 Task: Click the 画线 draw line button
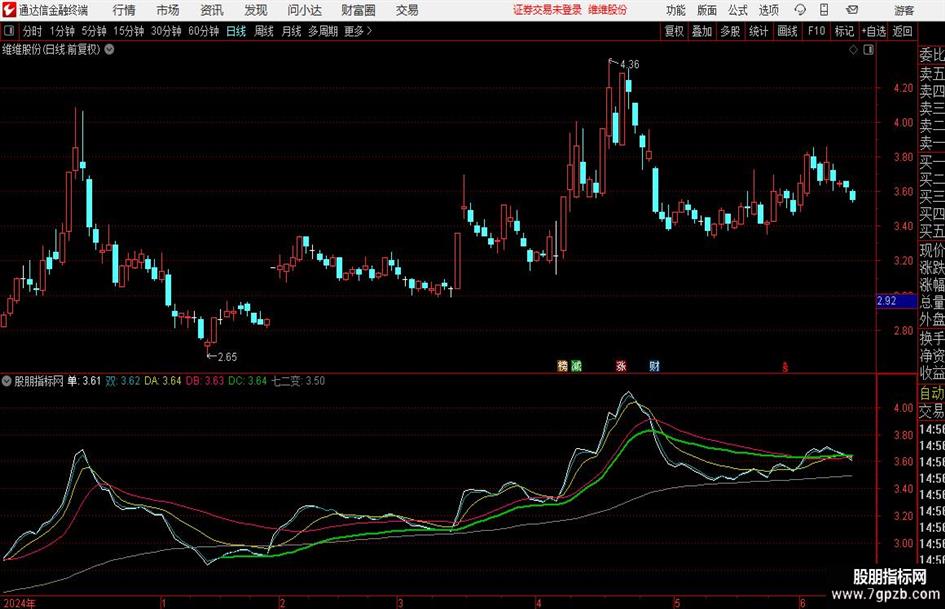click(x=787, y=31)
